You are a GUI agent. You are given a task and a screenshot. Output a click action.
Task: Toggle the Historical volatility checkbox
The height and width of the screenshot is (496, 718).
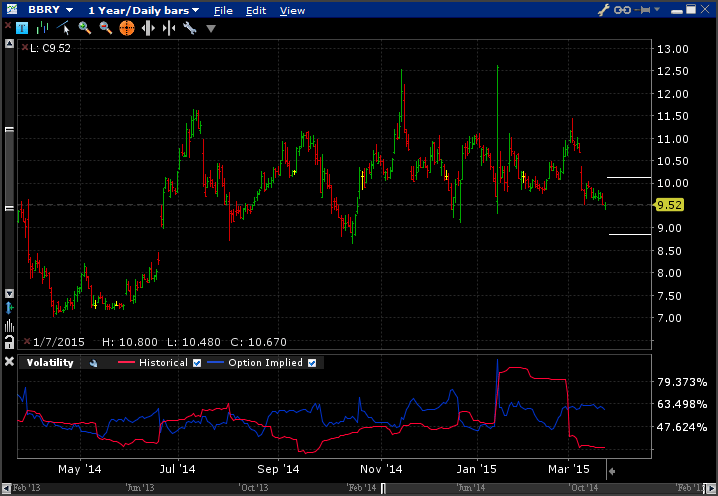(x=197, y=363)
